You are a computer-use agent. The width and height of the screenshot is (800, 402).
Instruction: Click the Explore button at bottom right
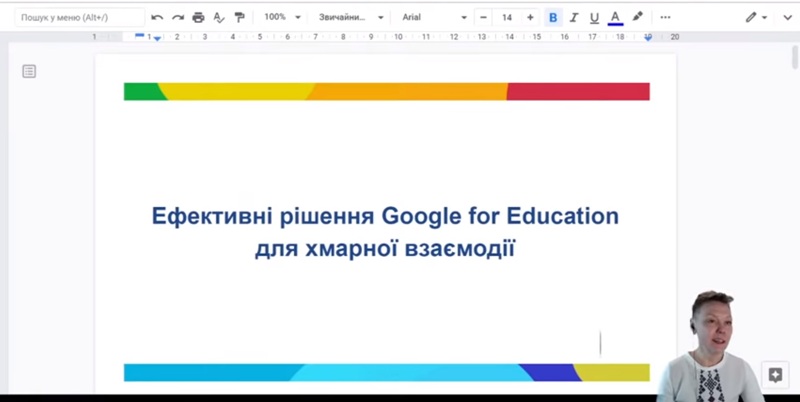(775, 375)
